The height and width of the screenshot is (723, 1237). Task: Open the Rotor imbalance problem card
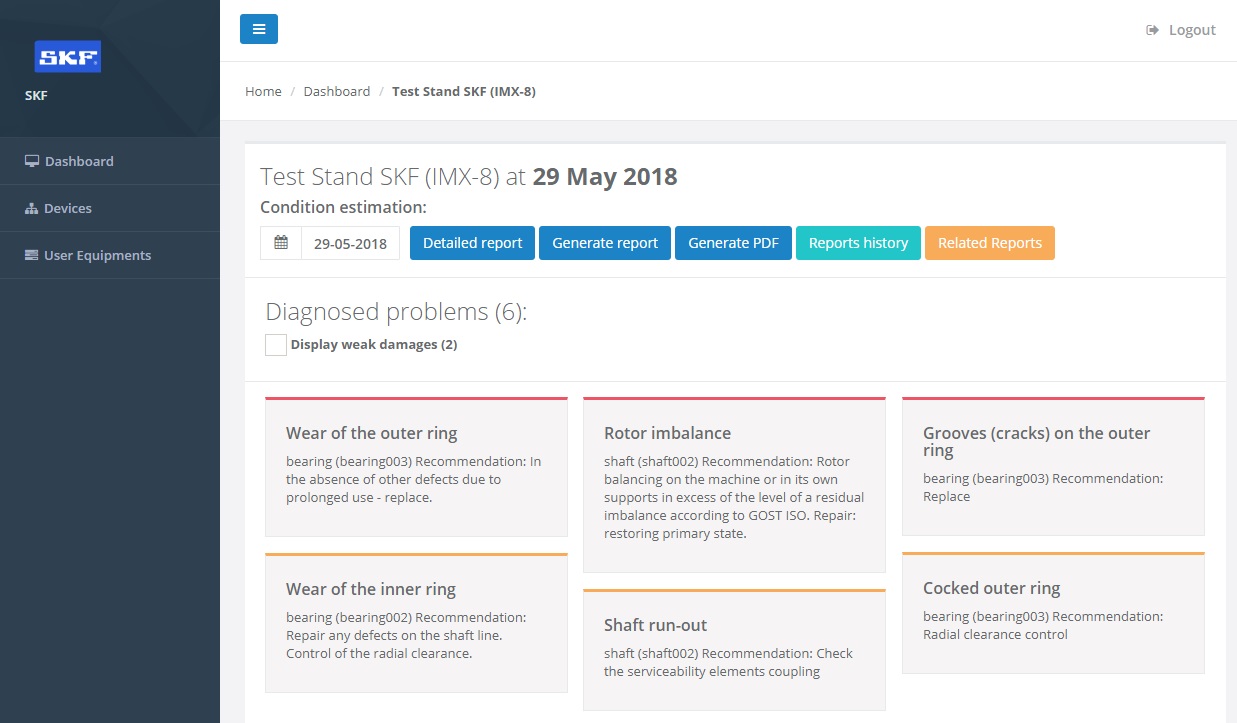(734, 485)
